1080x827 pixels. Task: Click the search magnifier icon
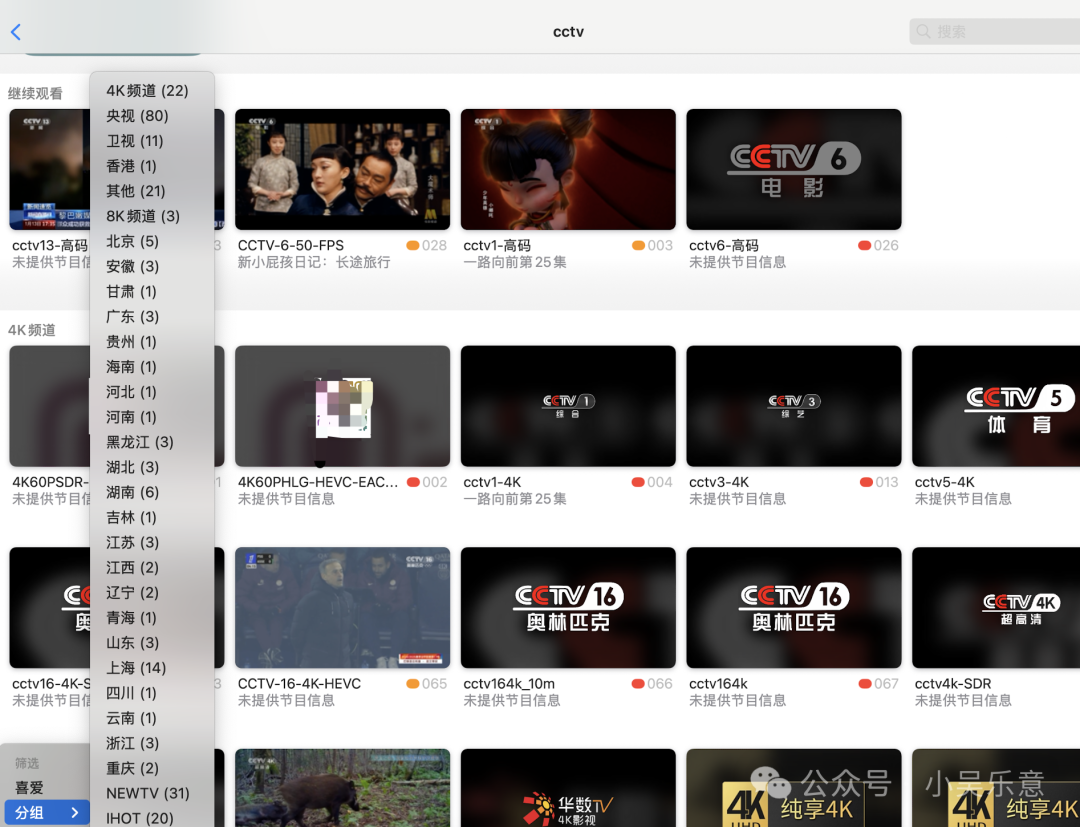[x=924, y=32]
